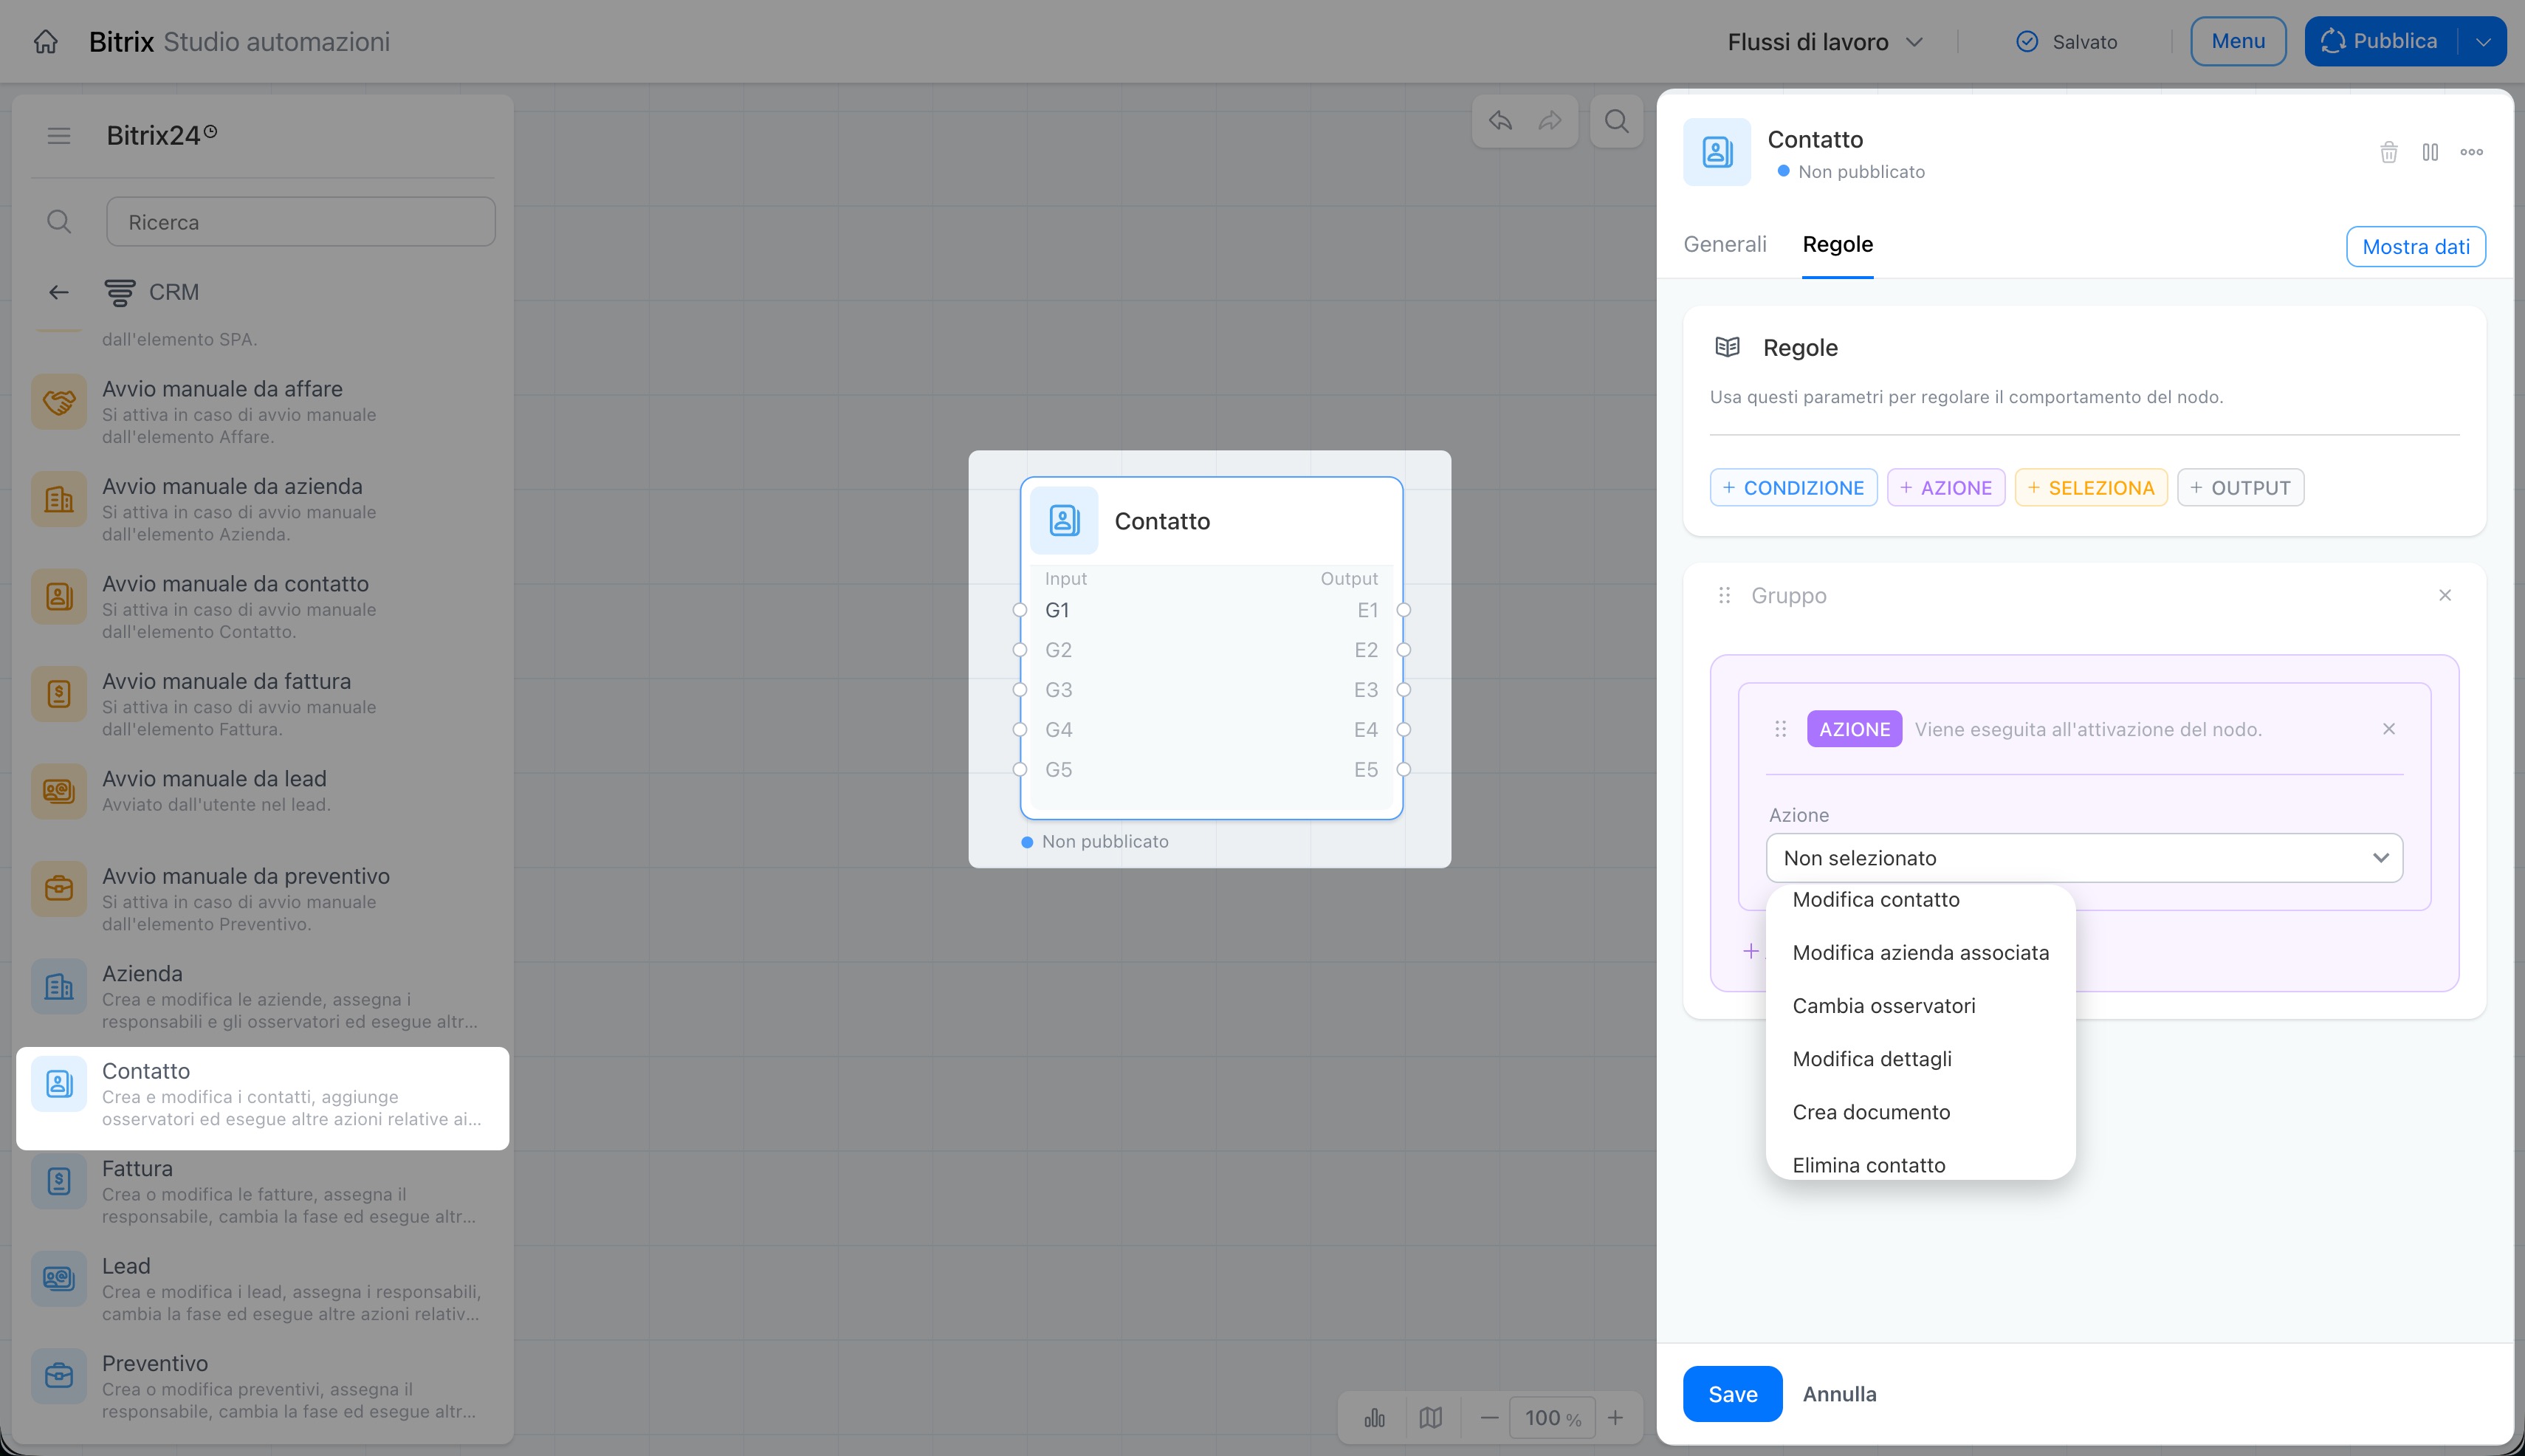This screenshot has width=2525, height=1456.
Task: Click the Pubblica button
Action: point(2380,42)
